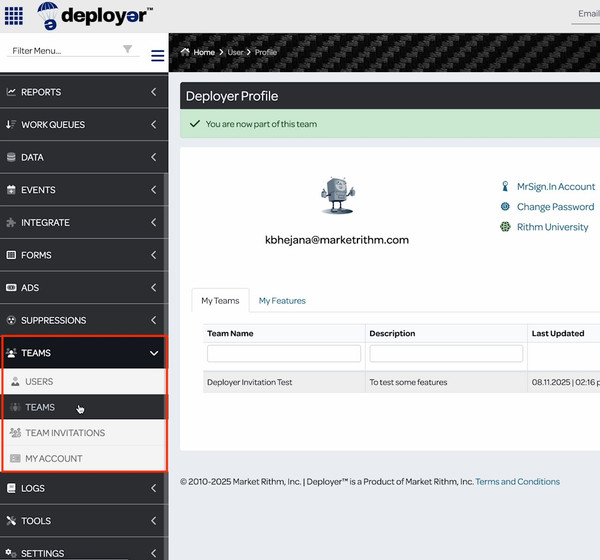This screenshot has height=560, width=600.
Task: Click the Suppressions radiation icon
Action: tap(11, 320)
